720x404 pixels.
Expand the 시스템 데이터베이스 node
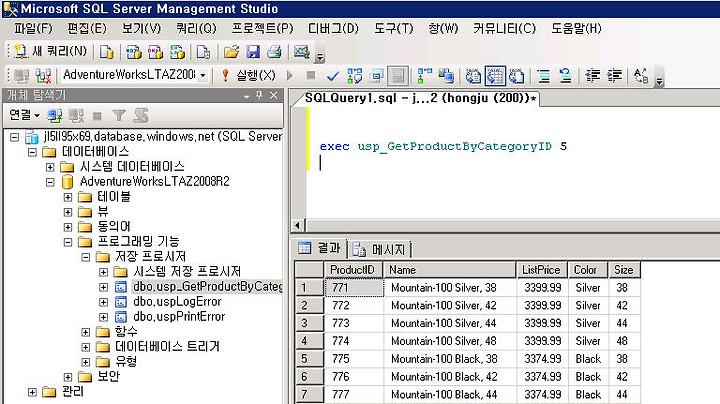click(x=50, y=167)
